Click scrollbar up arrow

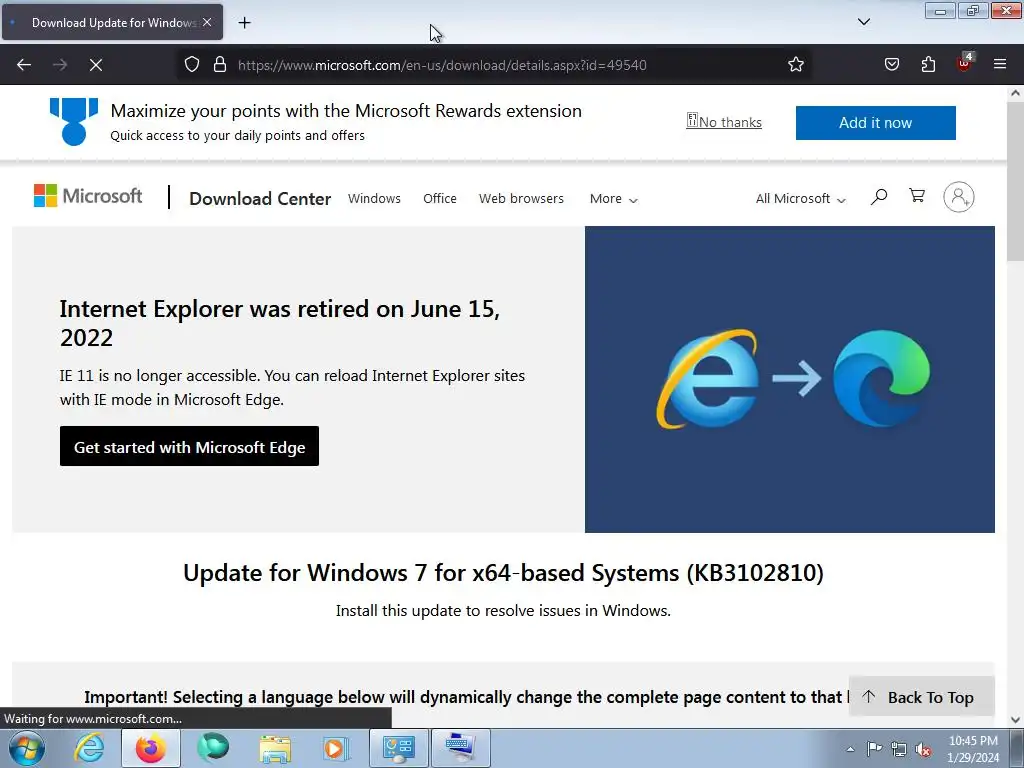click(x=1015, y=93)
